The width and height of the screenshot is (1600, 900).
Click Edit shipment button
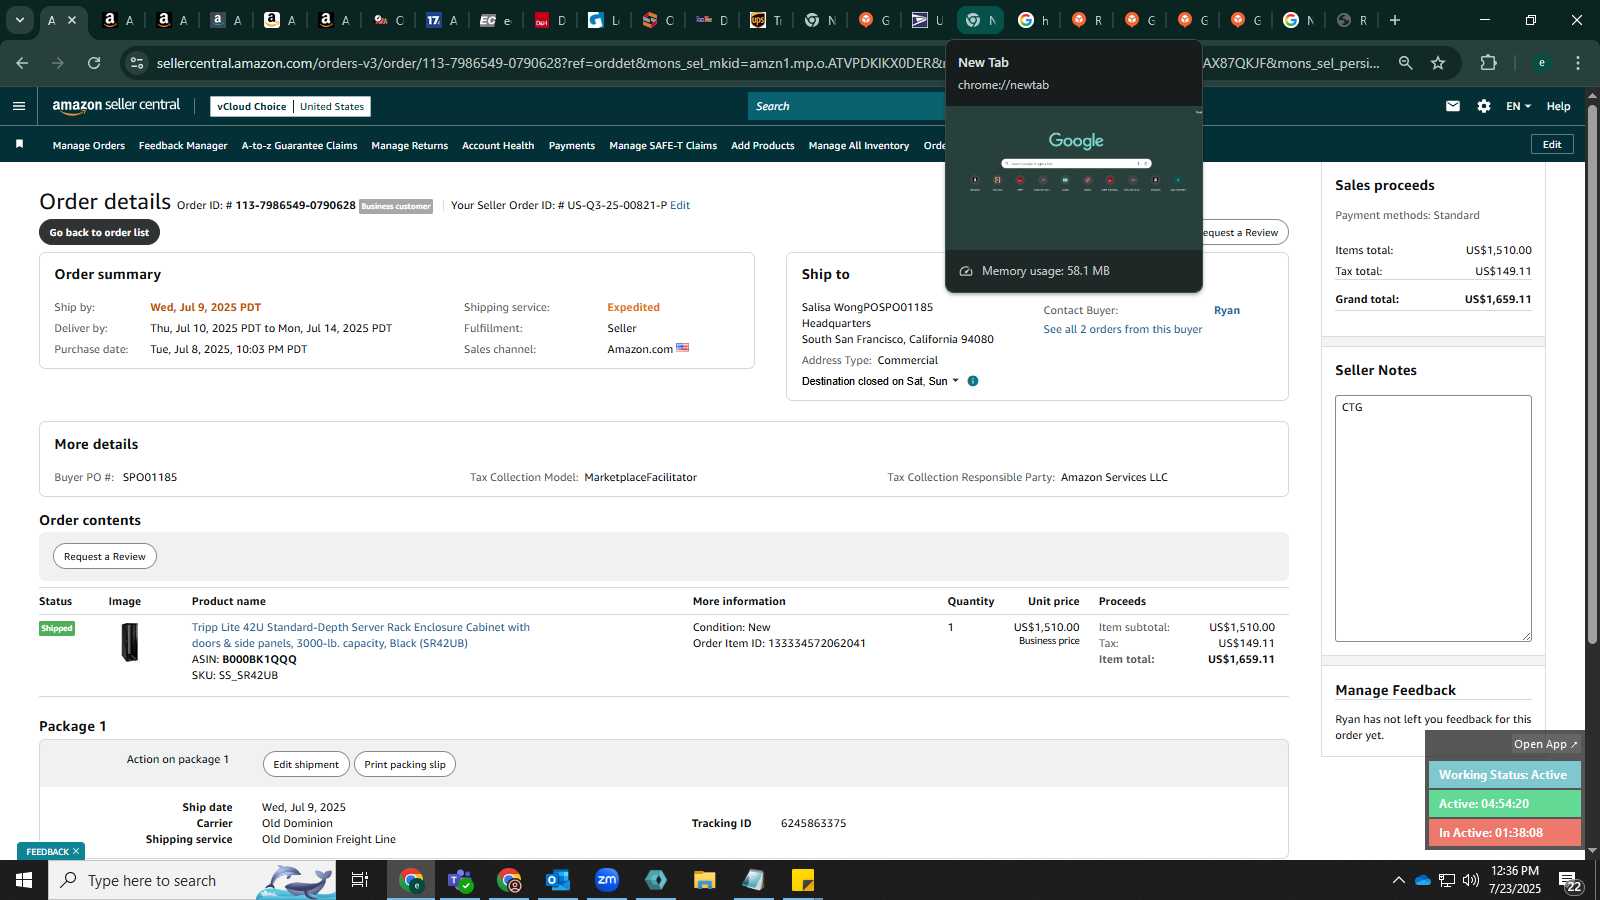(x=306, y=765)
